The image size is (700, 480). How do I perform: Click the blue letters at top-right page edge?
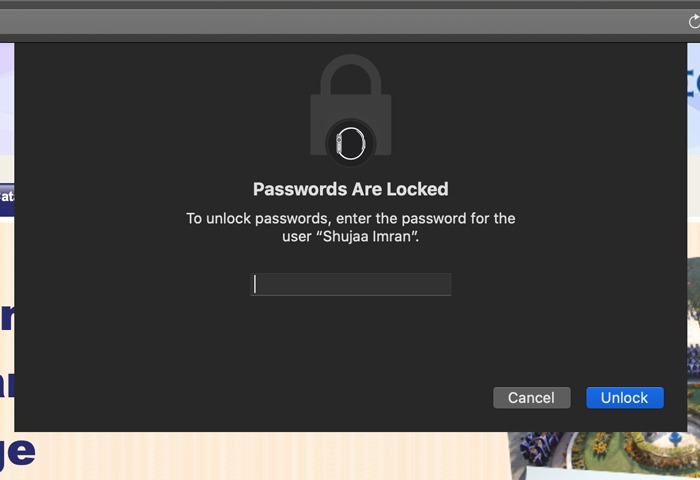point(693,85)
